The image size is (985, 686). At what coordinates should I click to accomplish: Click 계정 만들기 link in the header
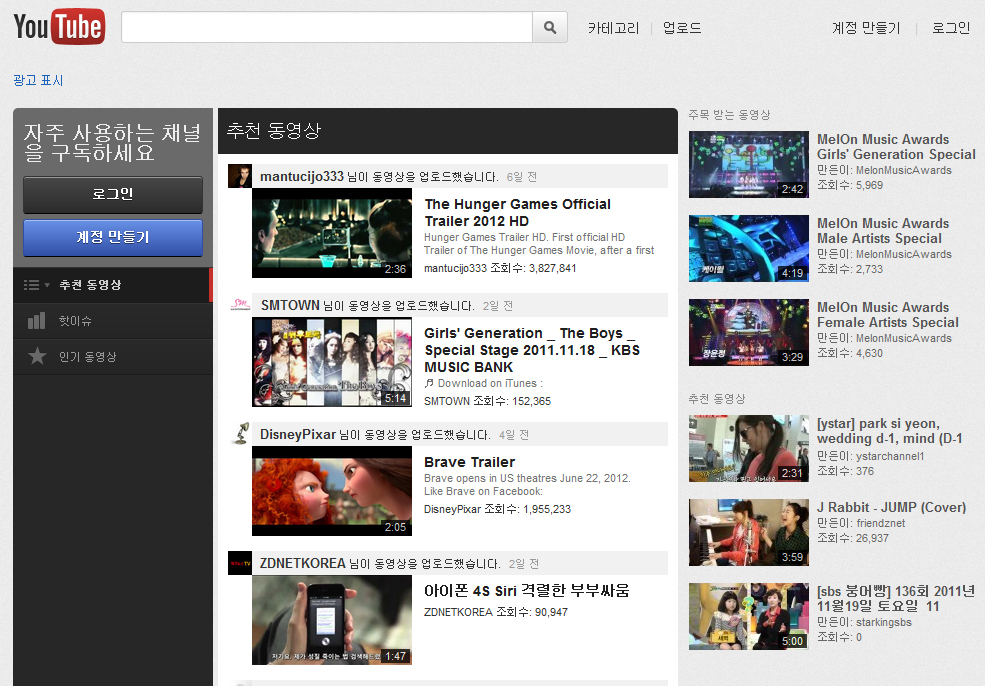[x=866, y=28]
